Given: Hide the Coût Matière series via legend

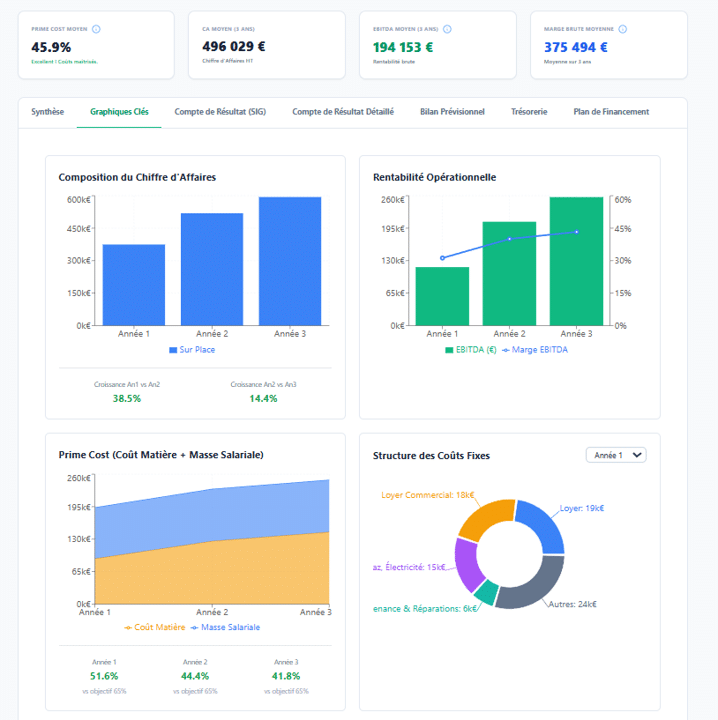Looking at the screenshot, I should pos(155,627).
